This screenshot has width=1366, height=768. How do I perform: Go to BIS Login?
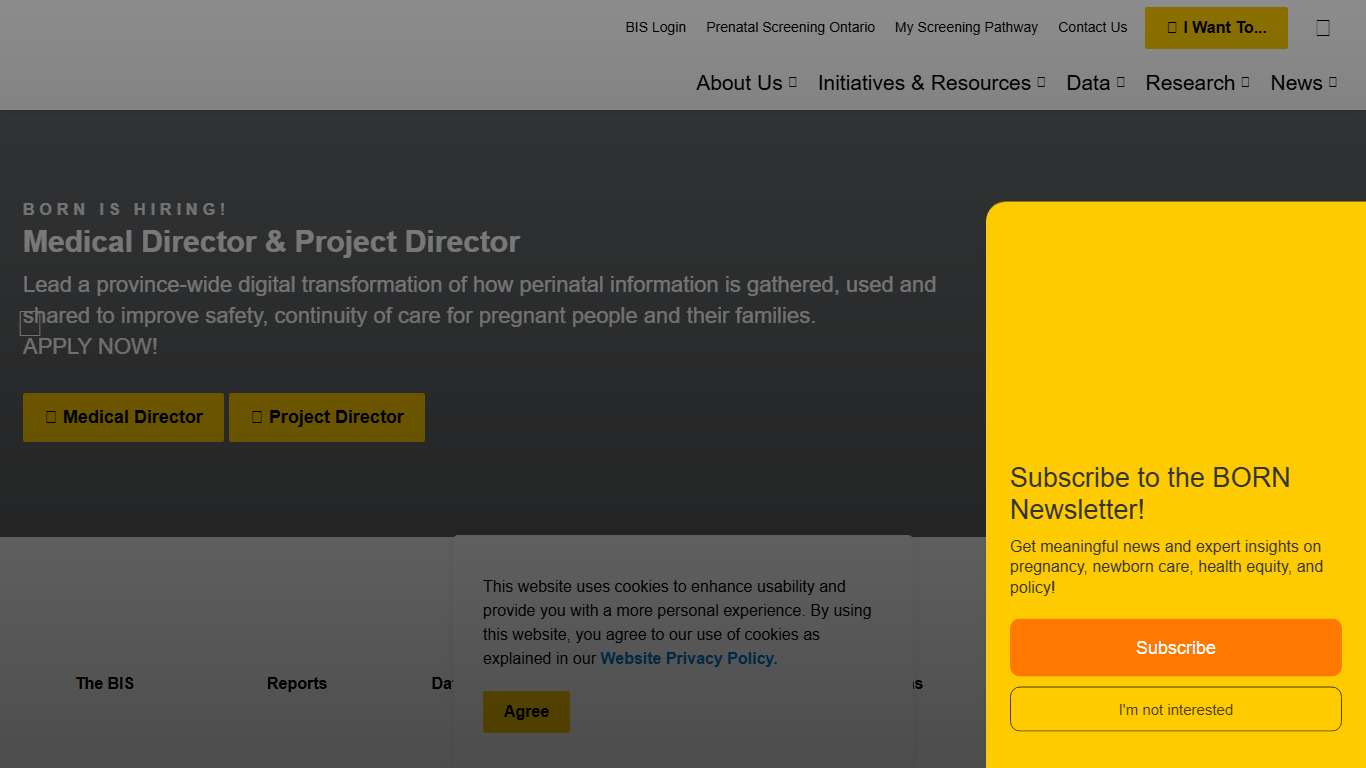(655, 28)
